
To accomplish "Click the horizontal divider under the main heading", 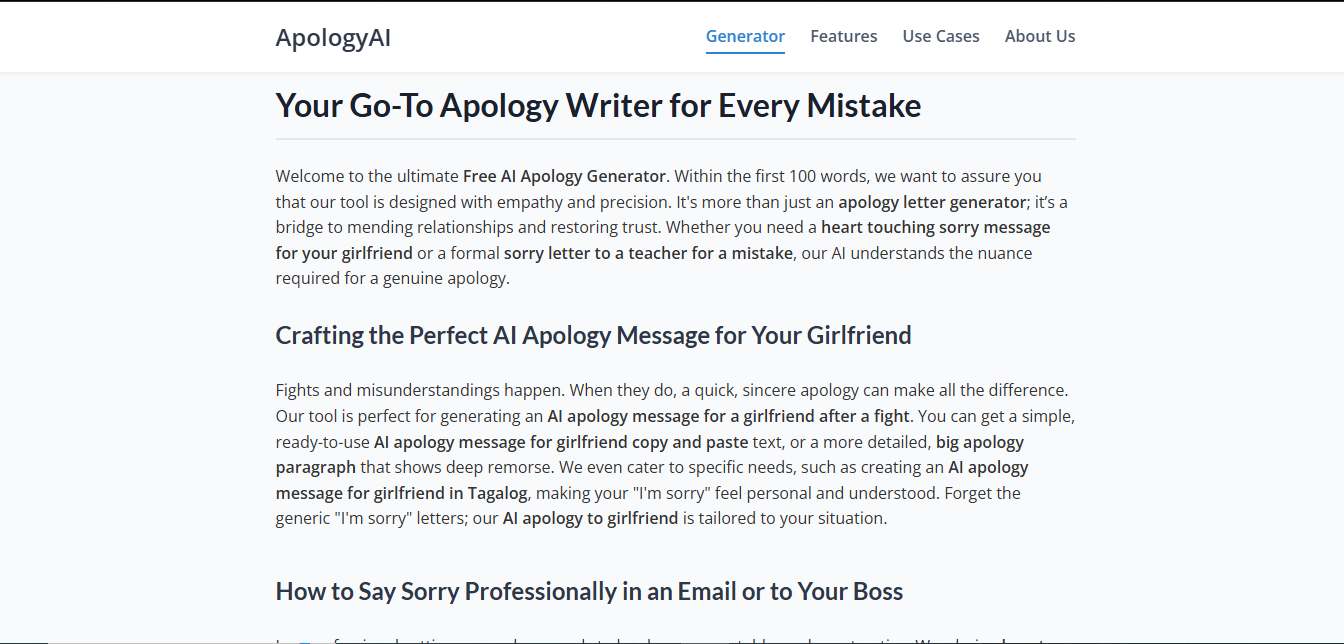I will (676, 138).
